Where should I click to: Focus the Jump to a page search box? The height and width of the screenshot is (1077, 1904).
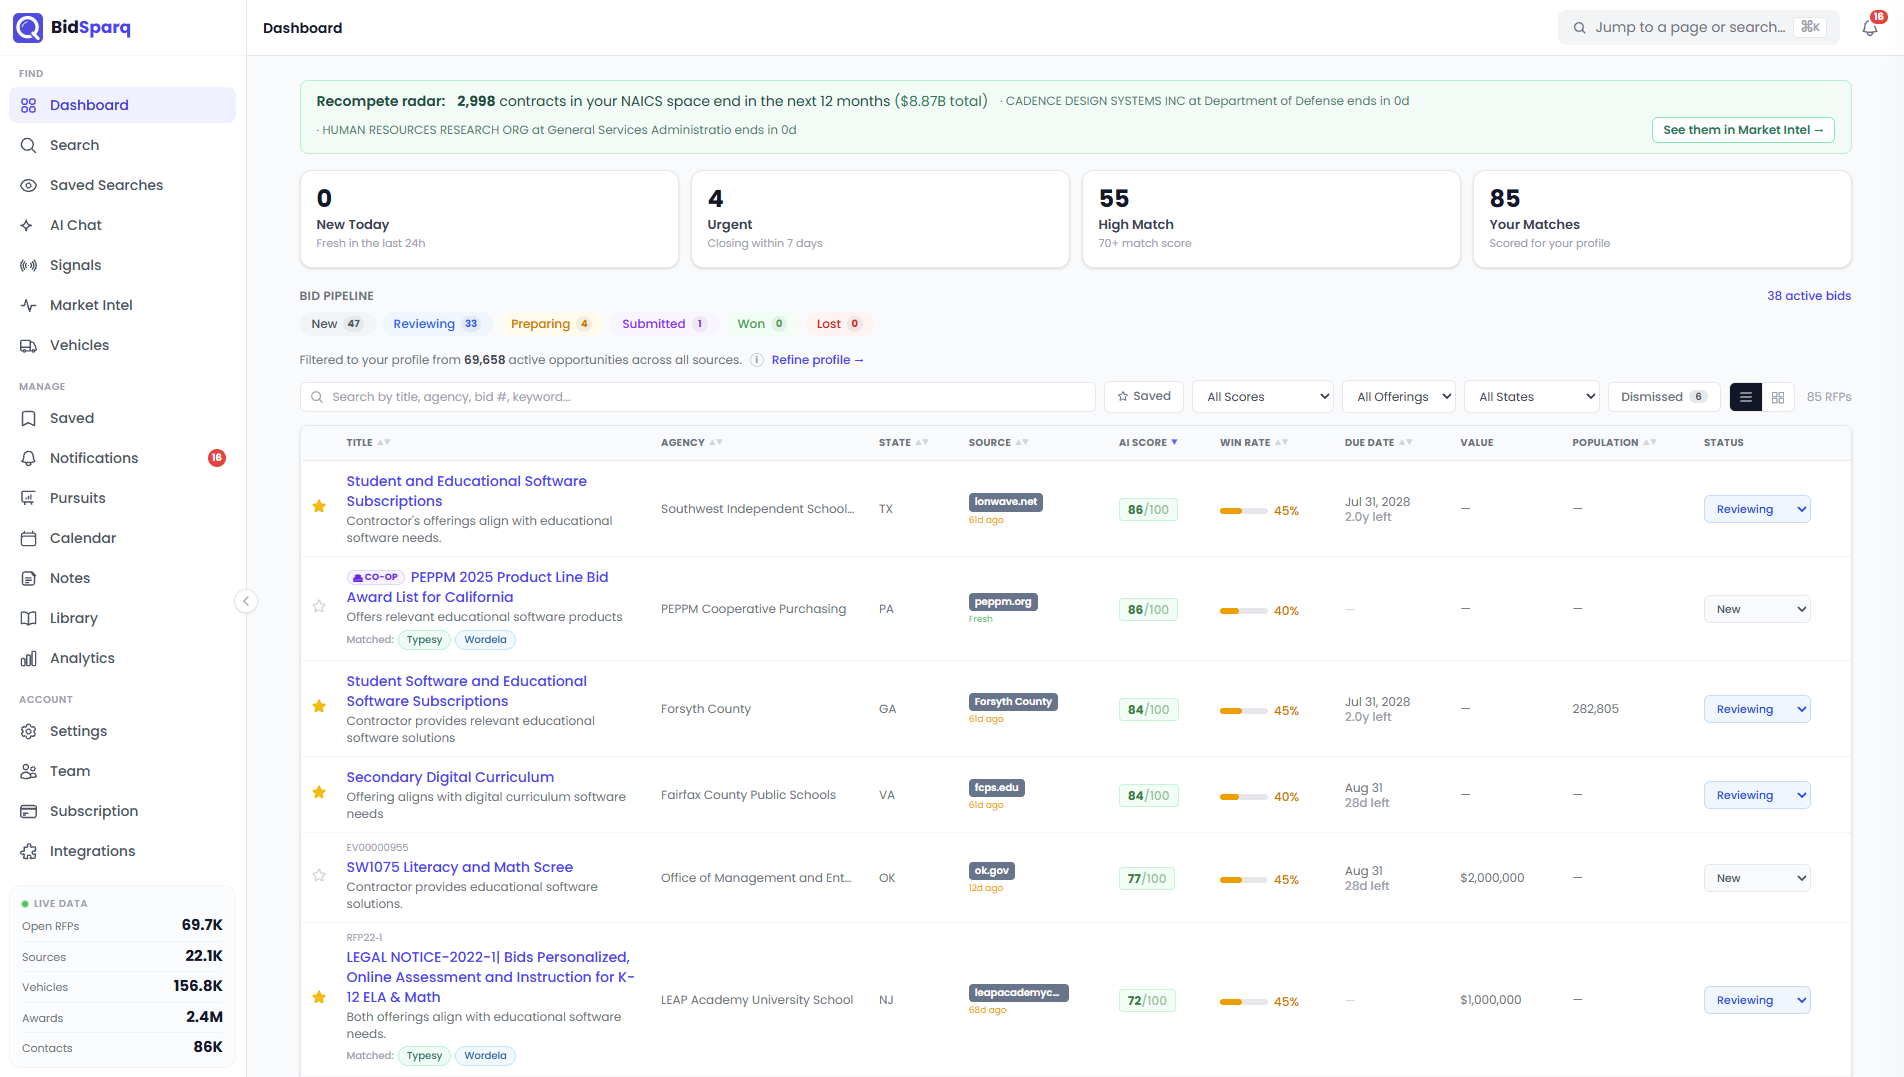pos(1699,27)
